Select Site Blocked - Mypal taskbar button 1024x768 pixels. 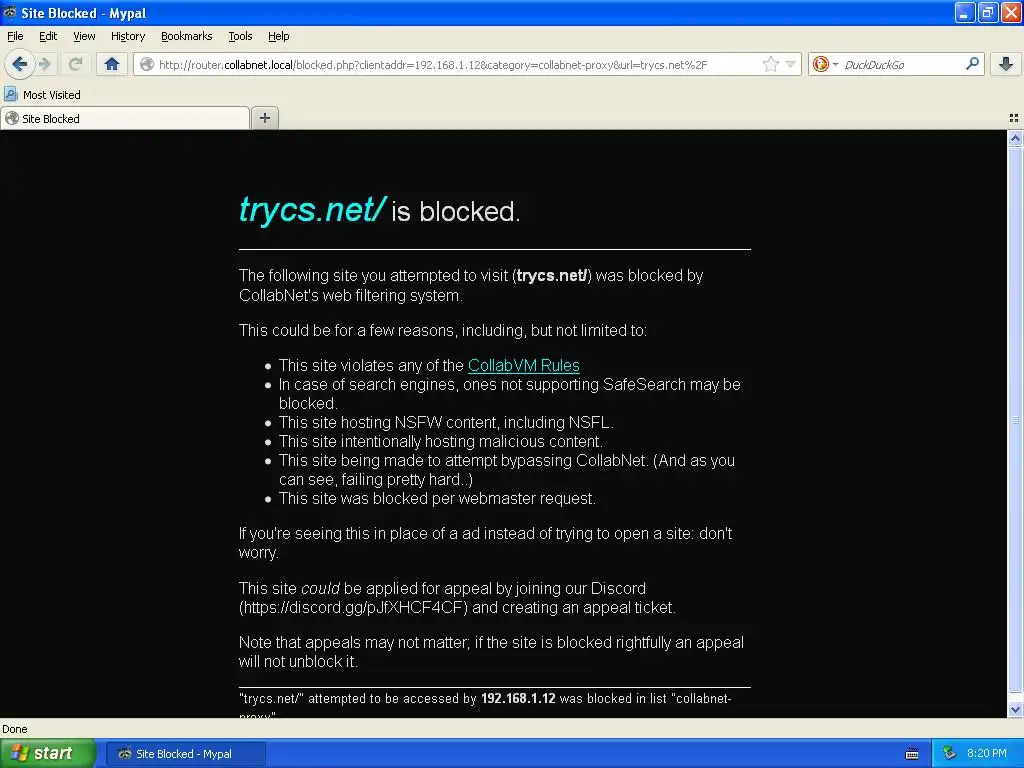pos(185,754)
